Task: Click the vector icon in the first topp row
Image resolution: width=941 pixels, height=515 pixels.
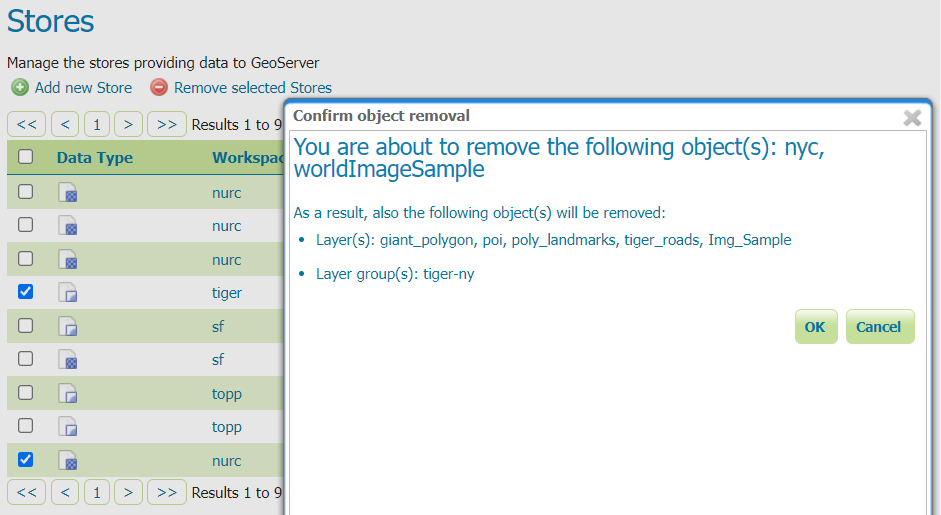Action: pos(68,394)
